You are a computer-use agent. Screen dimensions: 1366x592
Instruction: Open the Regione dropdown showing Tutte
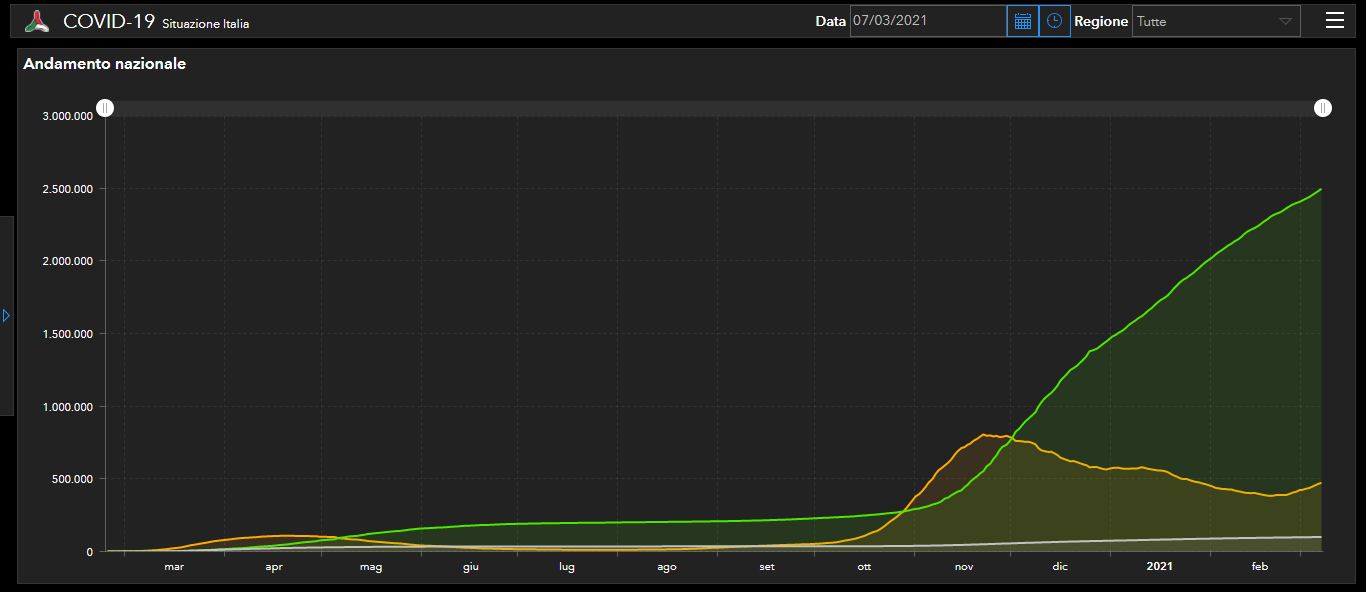tap(1205, 21)
